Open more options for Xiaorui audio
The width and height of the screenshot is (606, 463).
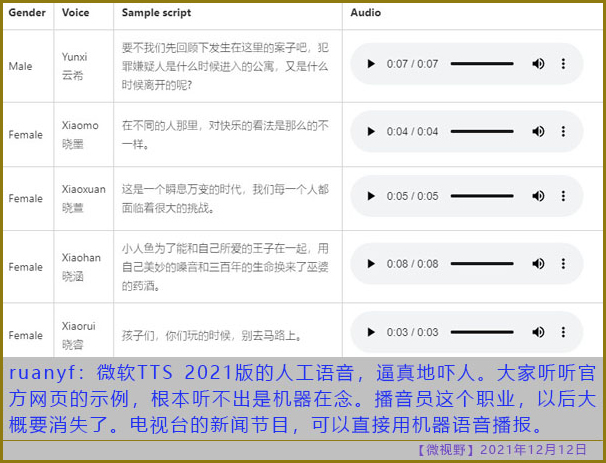(563, 332)
